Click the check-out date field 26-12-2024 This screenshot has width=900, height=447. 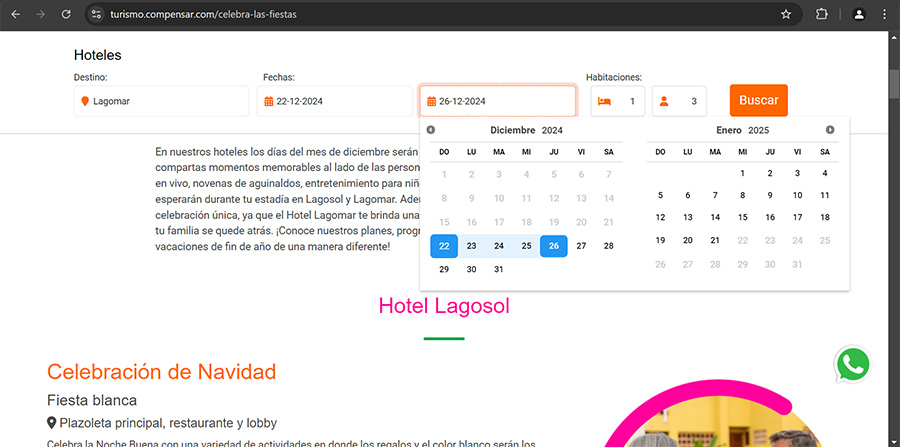pyautogui.click(x=498, y=101)
